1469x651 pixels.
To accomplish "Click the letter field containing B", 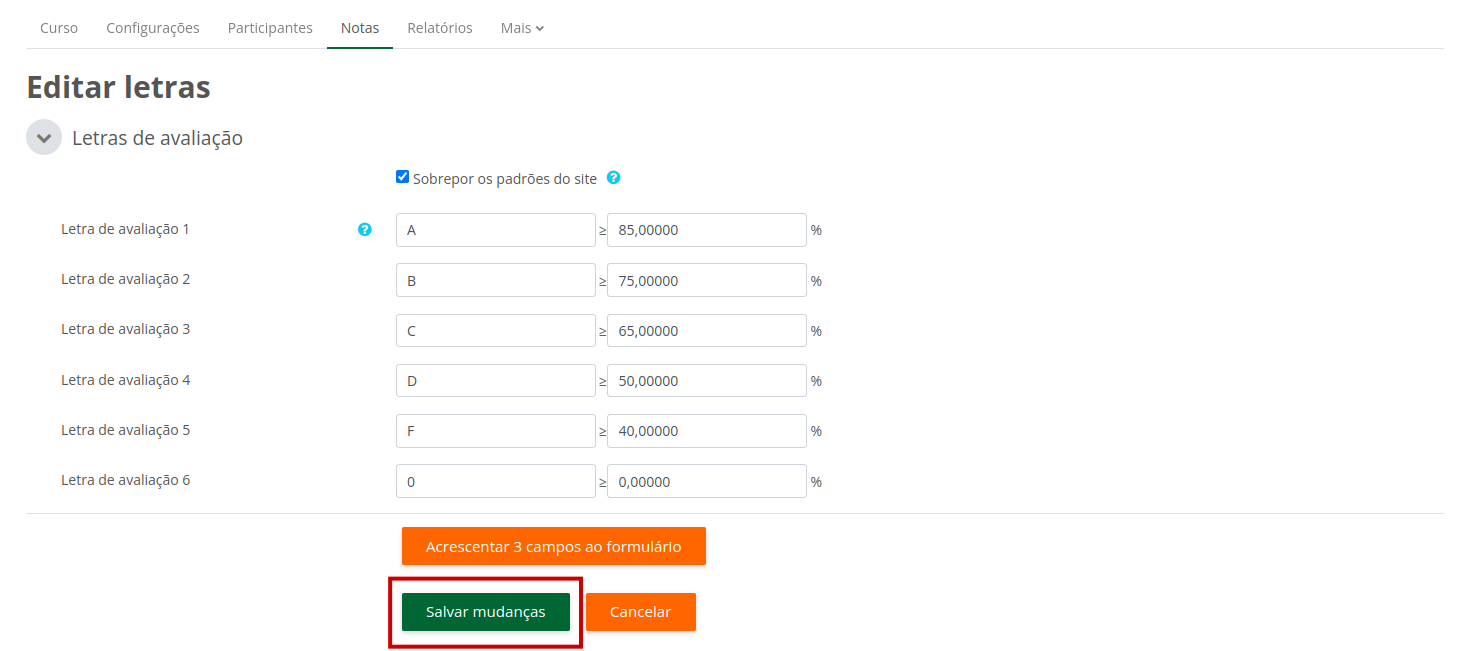I will tap(495, 280).
